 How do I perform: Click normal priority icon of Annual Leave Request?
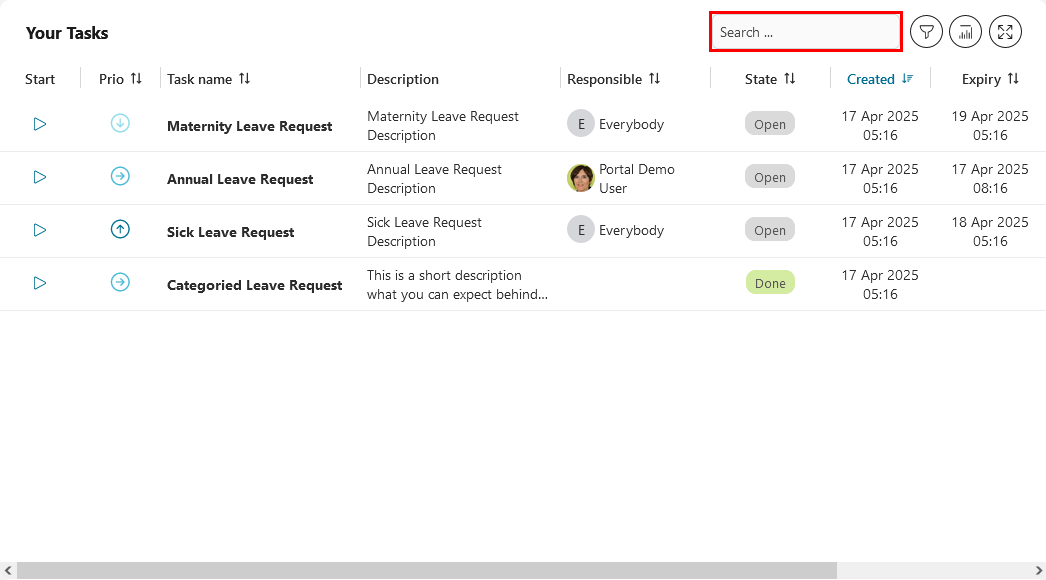pyautogui.click(x=120, y=176)
